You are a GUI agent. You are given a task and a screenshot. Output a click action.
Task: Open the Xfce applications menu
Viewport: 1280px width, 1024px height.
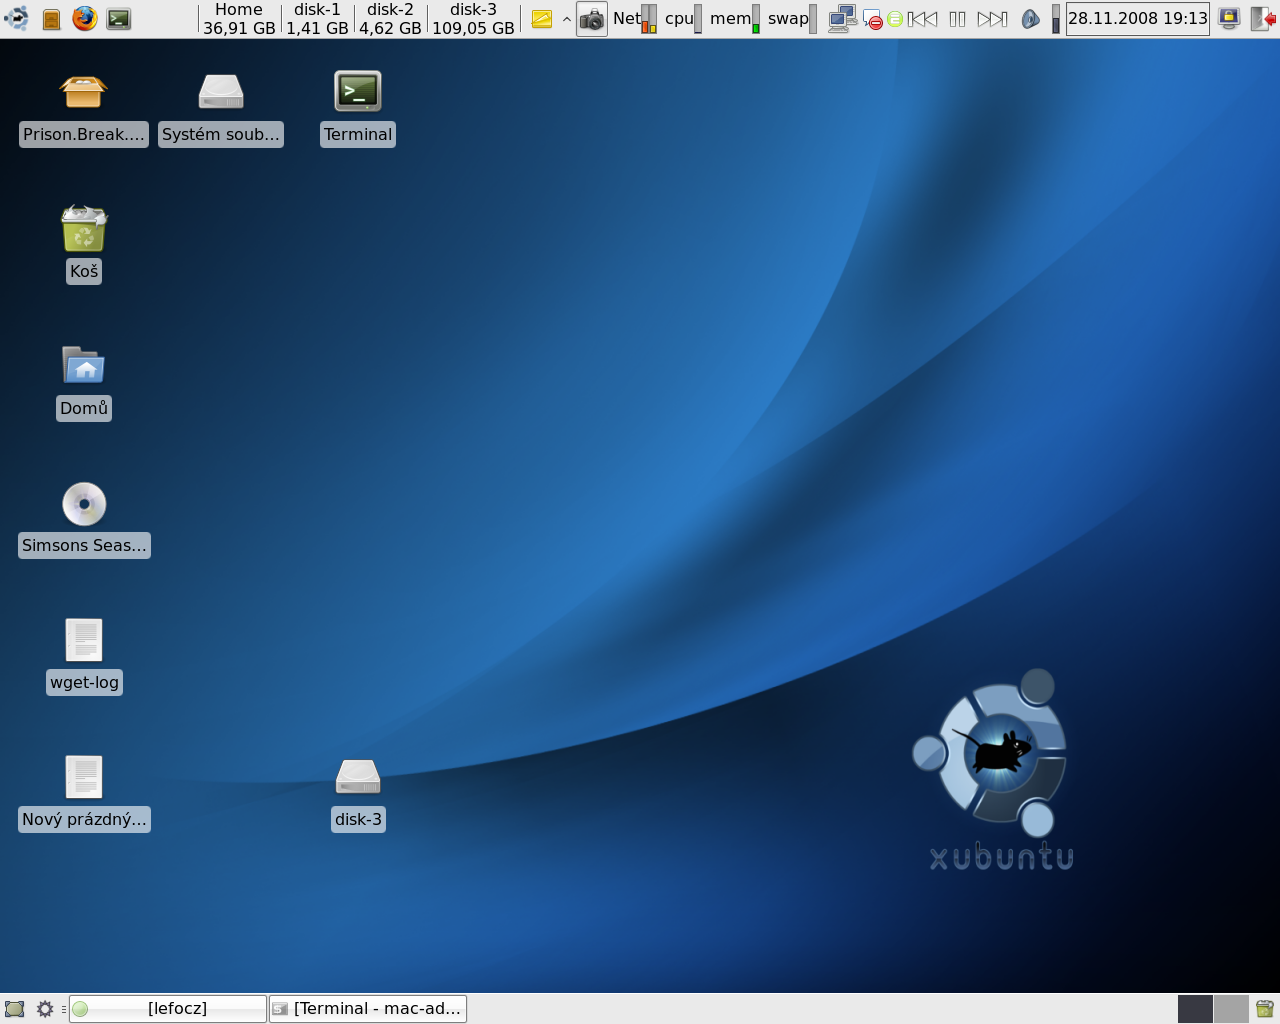click(16, 18)
